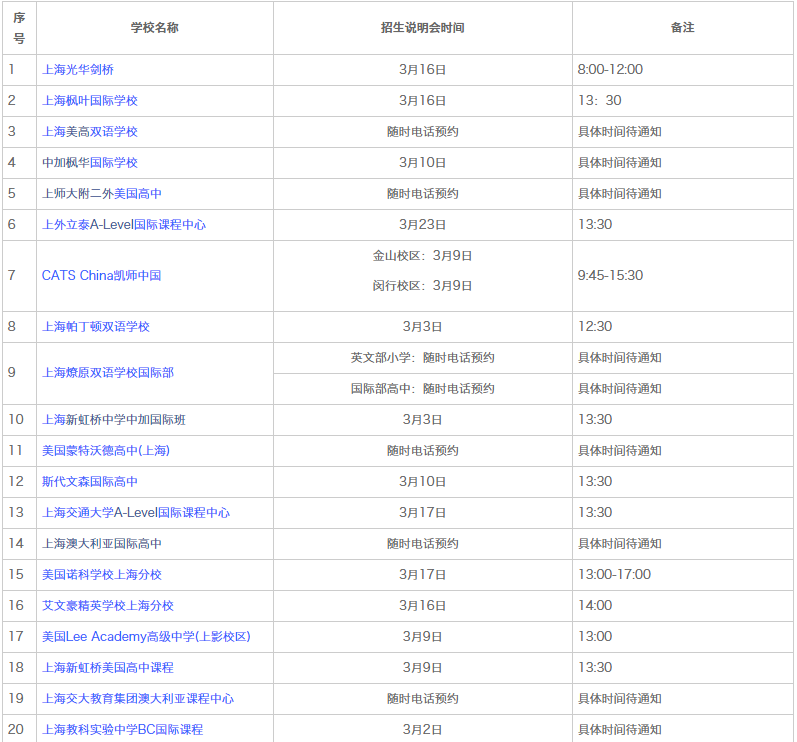The height and width of the screenshot is (742, 797).
Task: Select the 3月3日 date for 上海帕丁顿双语学校
Action: 422,326
